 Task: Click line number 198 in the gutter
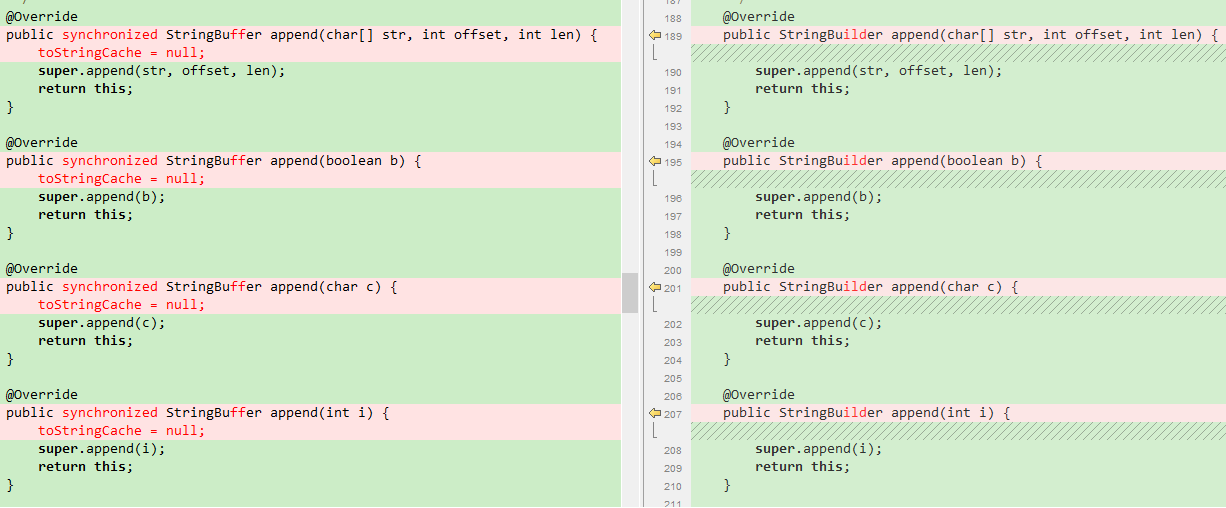[673, 234]
